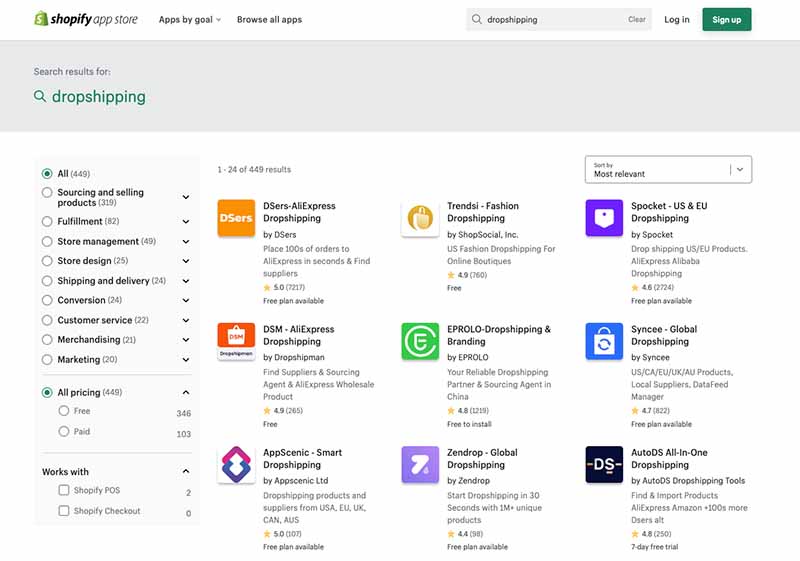Click the AutoDS dark app icon
Viewport: 800px width, 561px height.
pos(604,465)
